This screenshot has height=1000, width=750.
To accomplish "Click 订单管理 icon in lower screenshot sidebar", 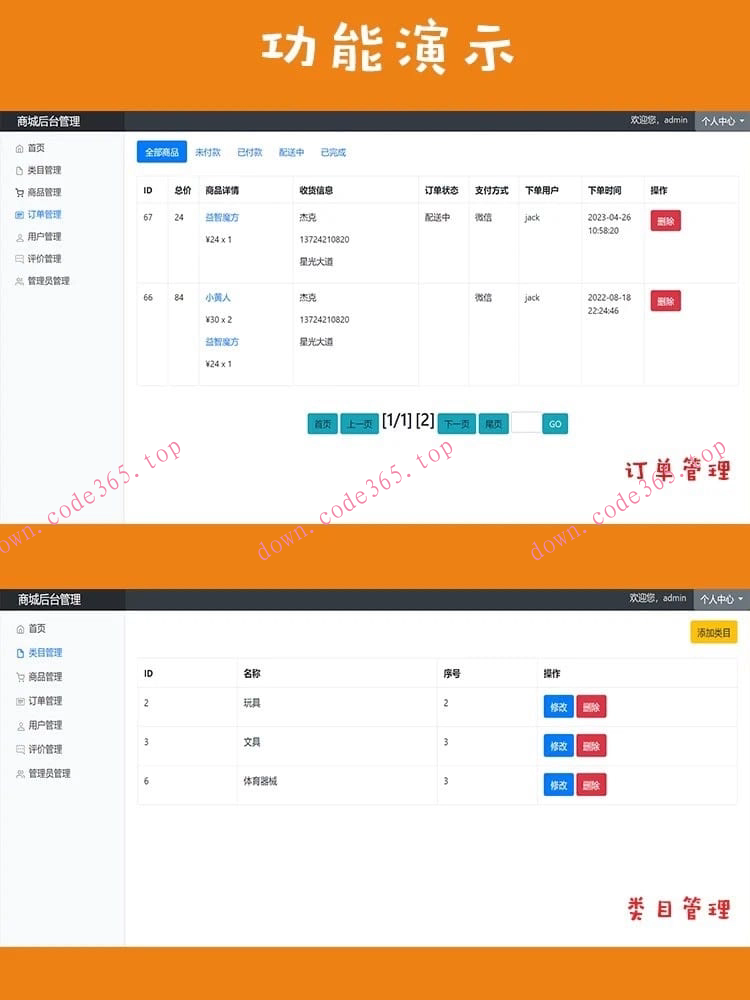I will tap(20, 701).
